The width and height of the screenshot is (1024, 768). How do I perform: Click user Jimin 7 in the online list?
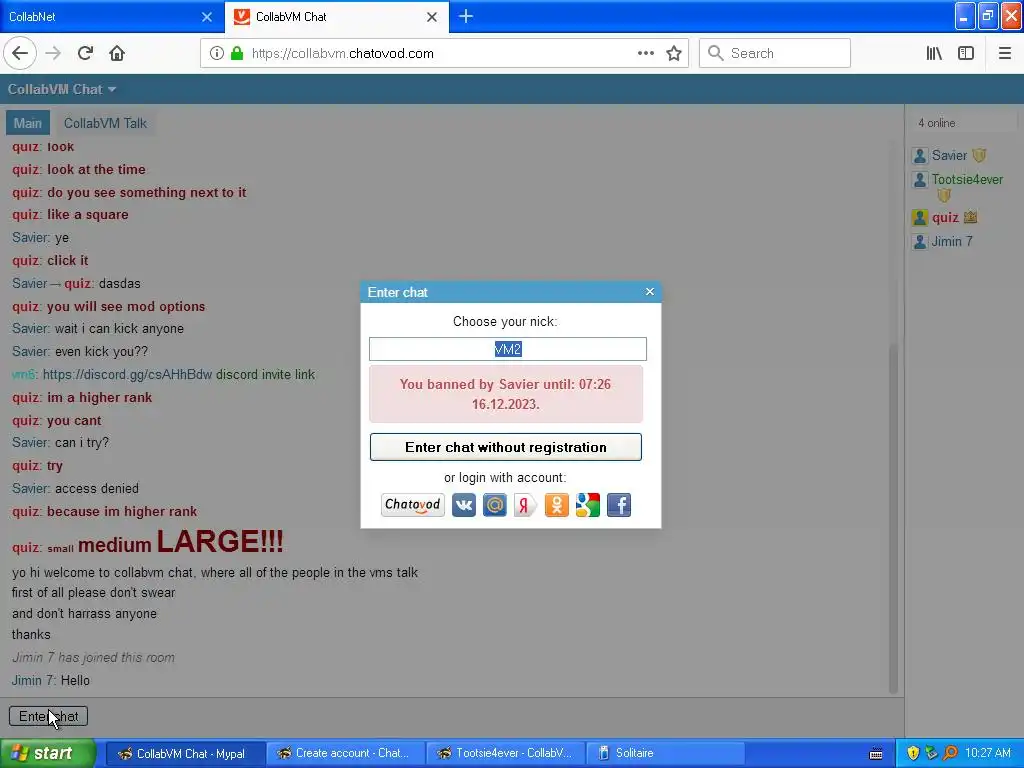pos(952,242)
